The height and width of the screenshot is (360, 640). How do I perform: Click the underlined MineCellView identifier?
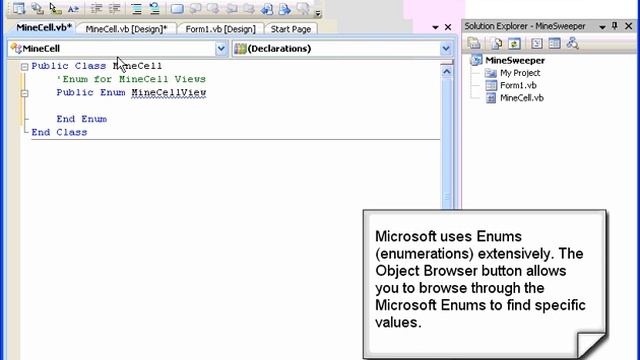(169, 93)
